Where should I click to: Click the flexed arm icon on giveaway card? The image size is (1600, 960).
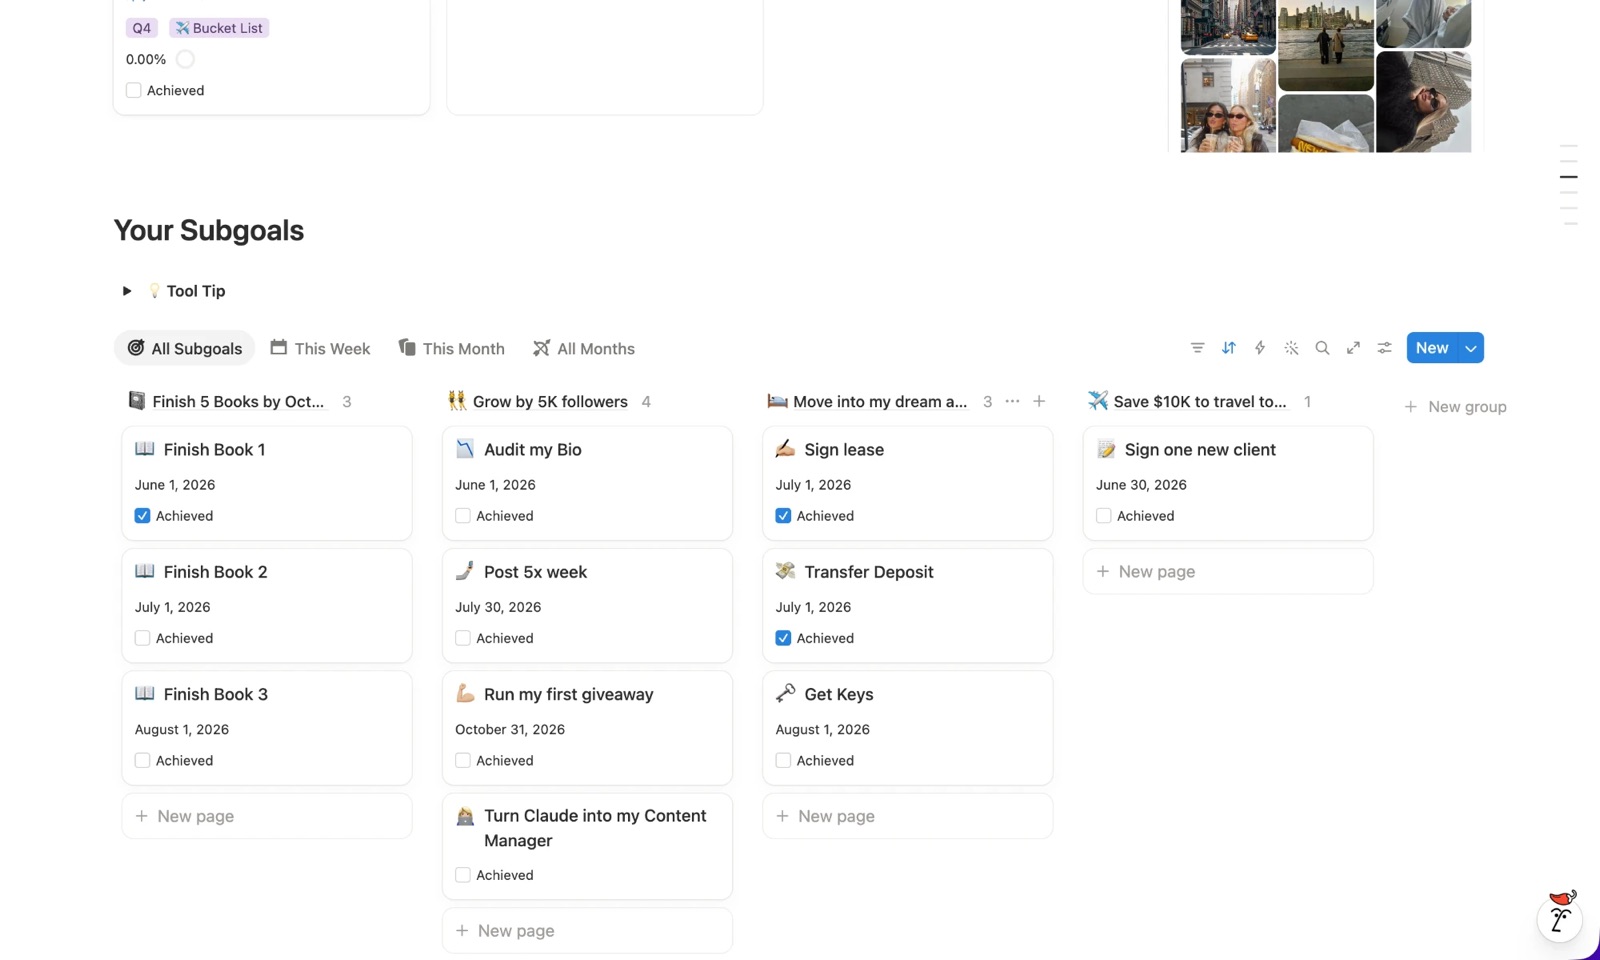pos(465,693)
